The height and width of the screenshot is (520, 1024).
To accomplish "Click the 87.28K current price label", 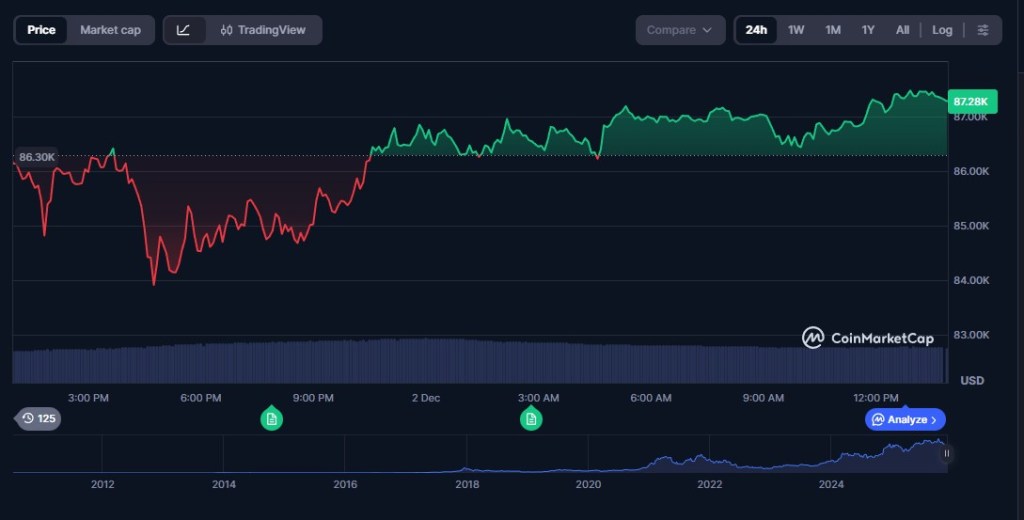I will point(971,102).
